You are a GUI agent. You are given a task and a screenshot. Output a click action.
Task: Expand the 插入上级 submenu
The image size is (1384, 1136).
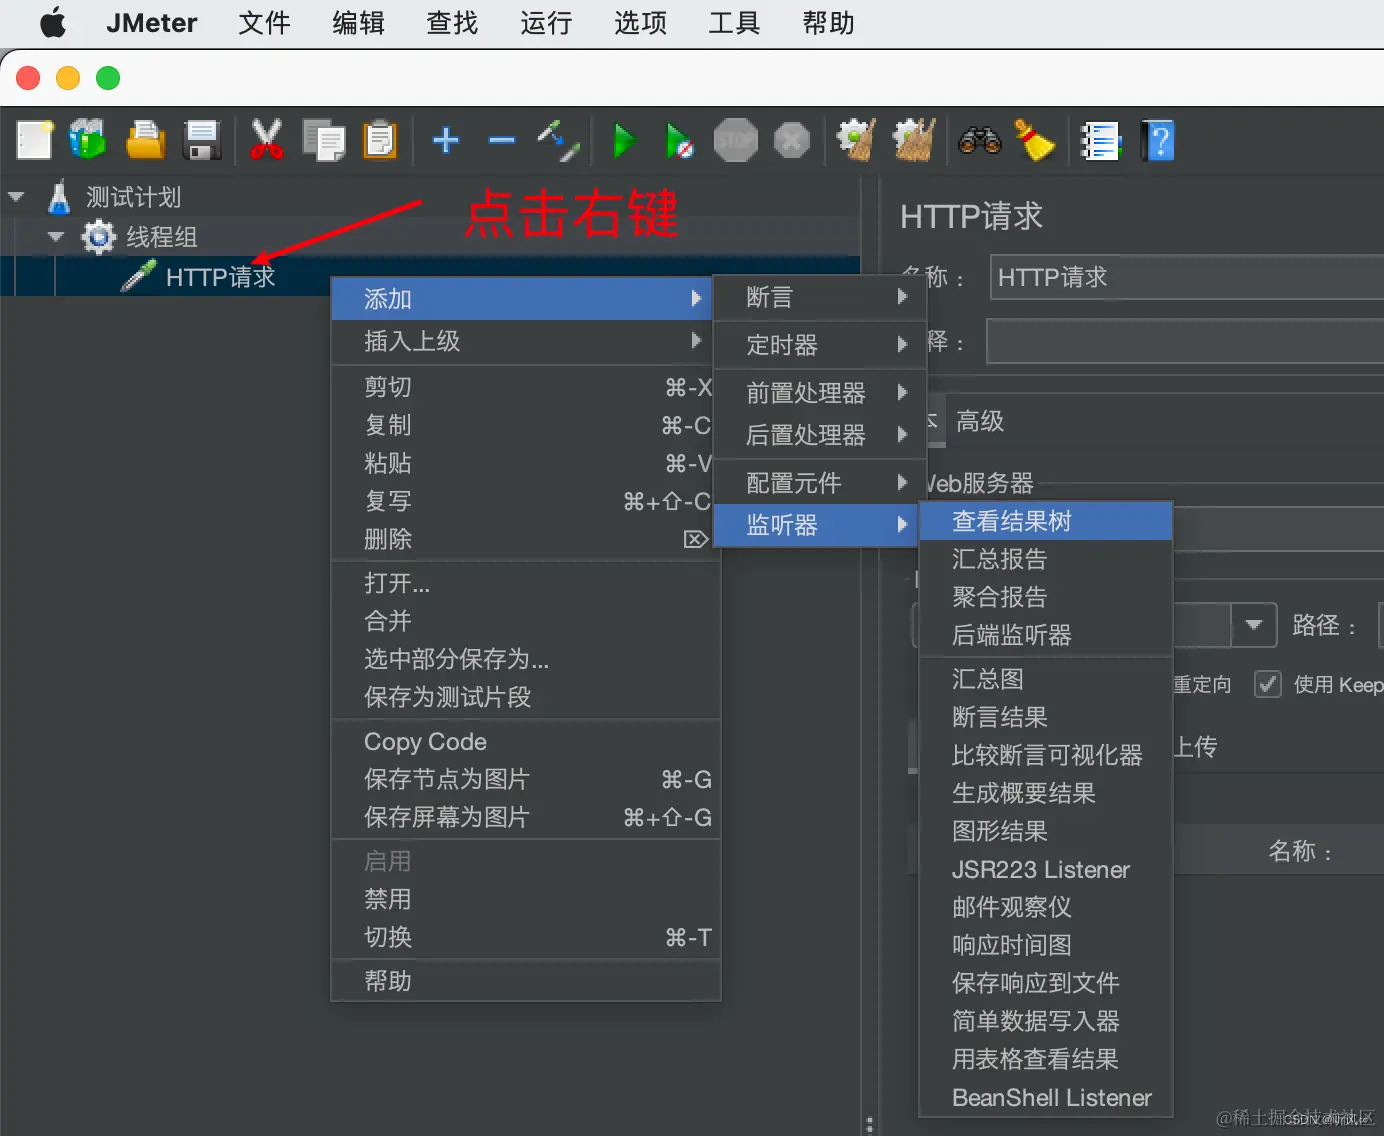pos(521,341)
